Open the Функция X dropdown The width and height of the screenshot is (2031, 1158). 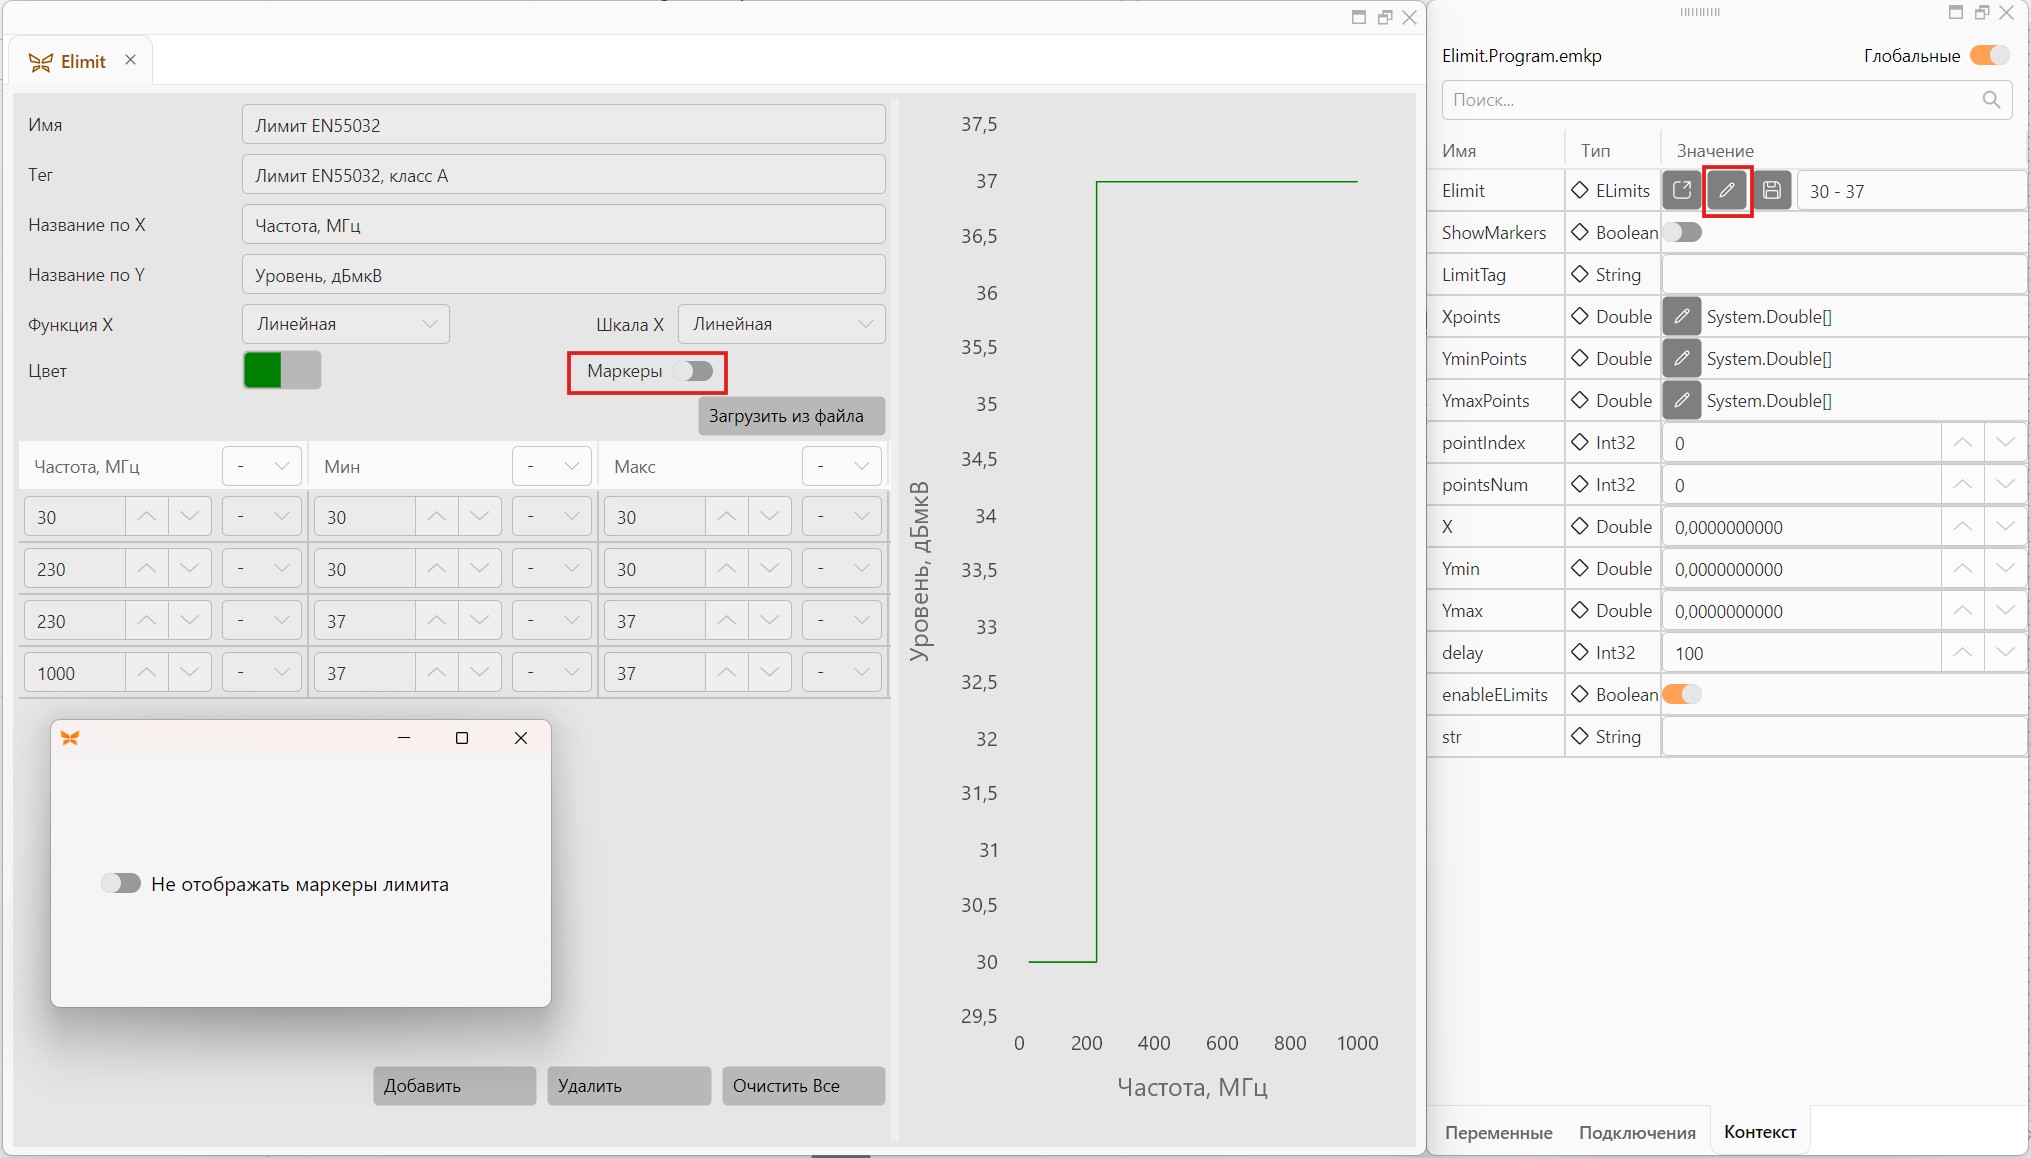(x=346, y=324)
